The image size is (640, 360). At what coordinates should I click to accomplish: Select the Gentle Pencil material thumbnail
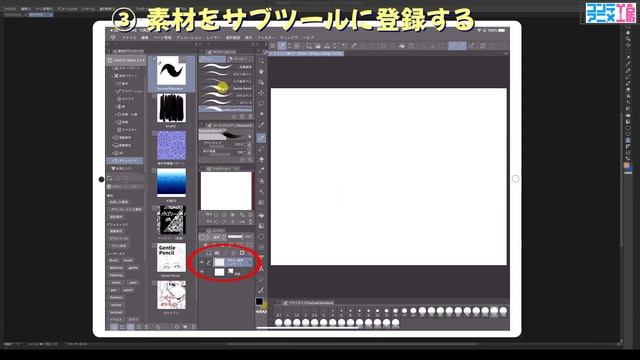click(171, 258)
